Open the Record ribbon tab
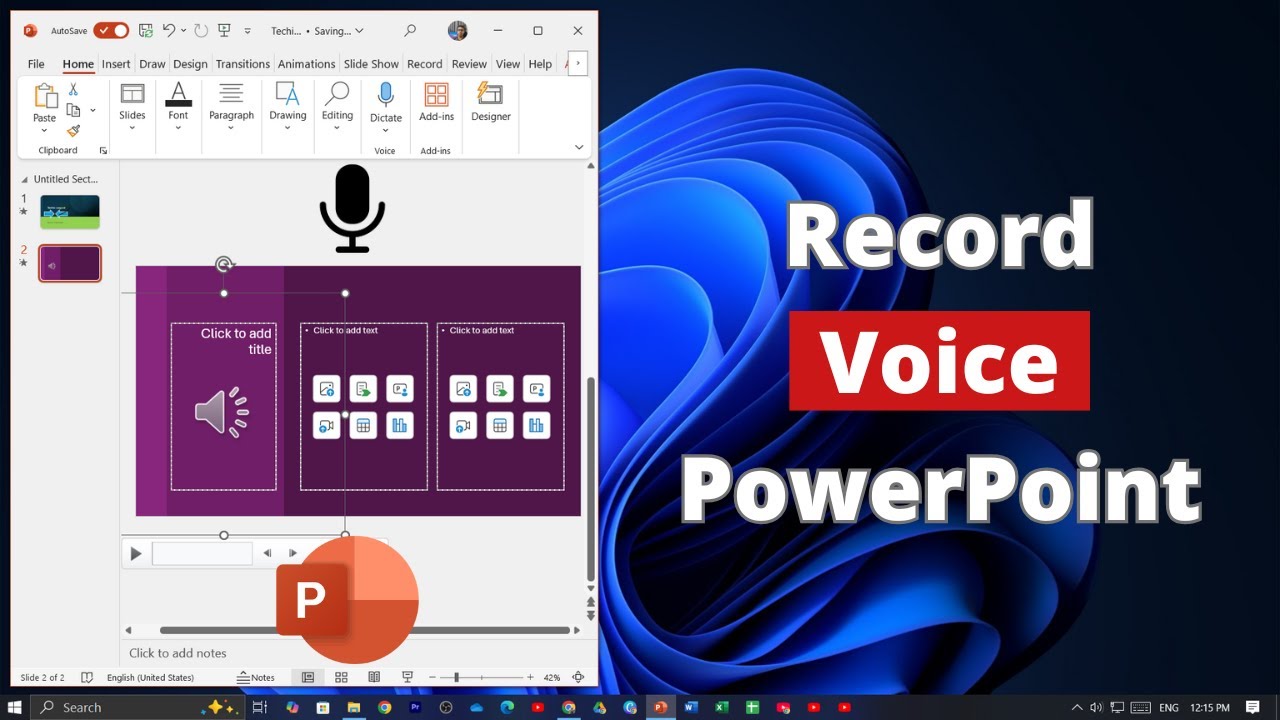This screenshot has width=1280, height=720. click(424, 64)
